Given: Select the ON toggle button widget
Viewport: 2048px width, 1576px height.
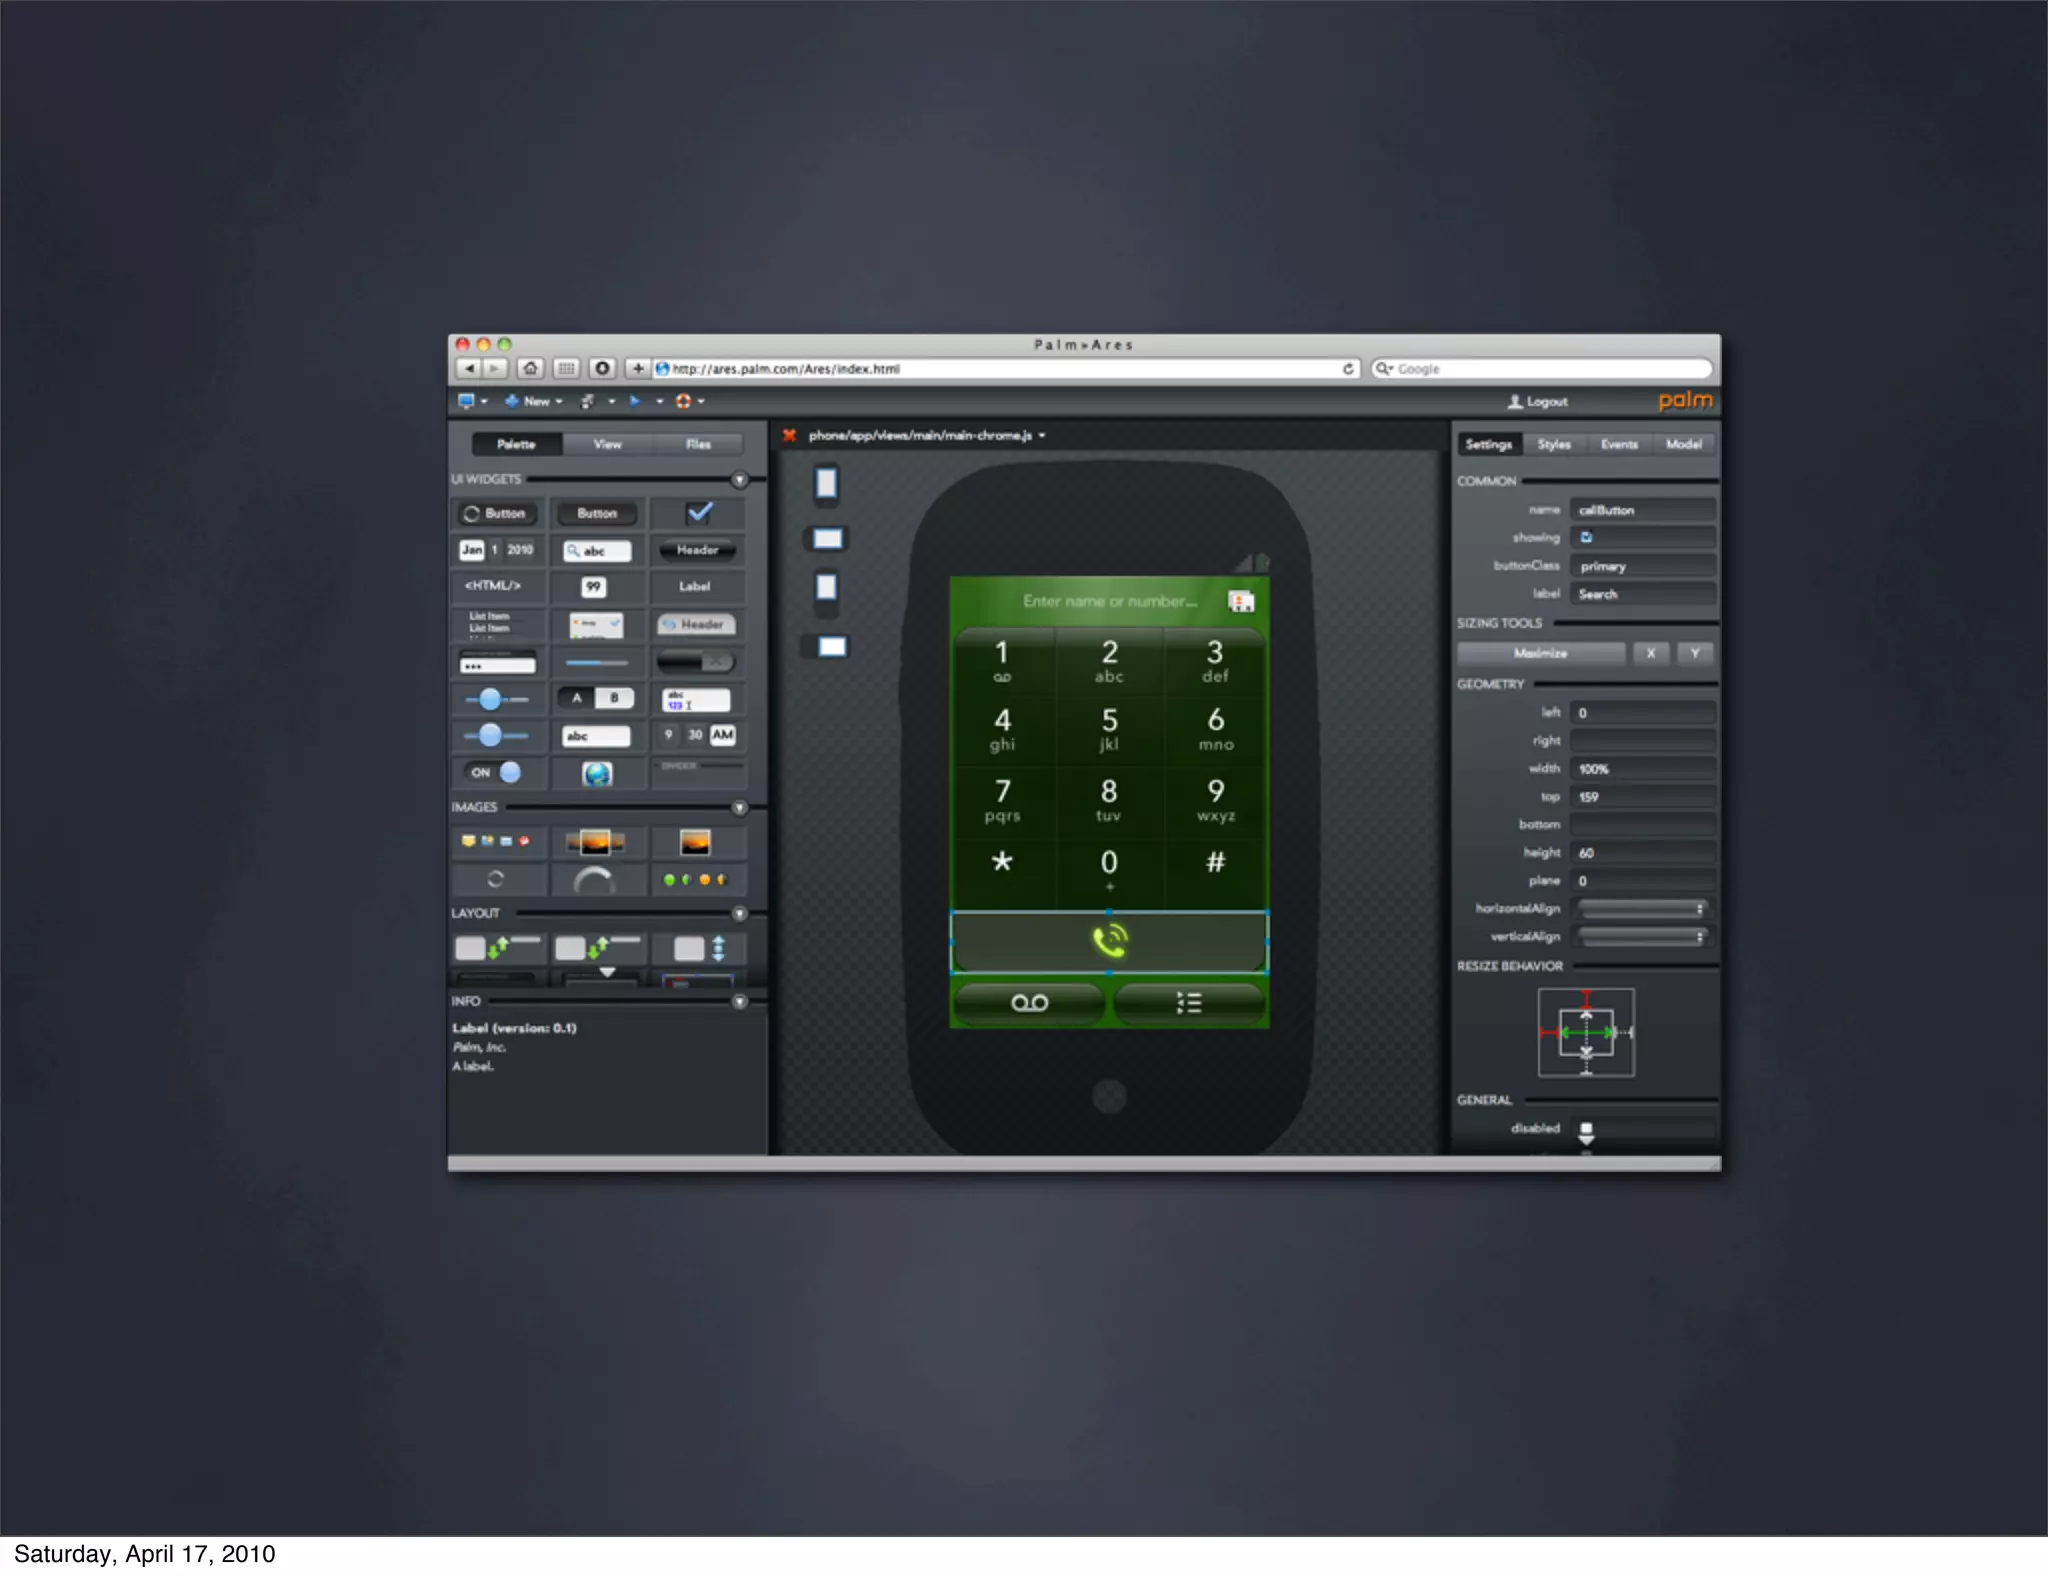Looking at the screenshot, I should [495, 772].
